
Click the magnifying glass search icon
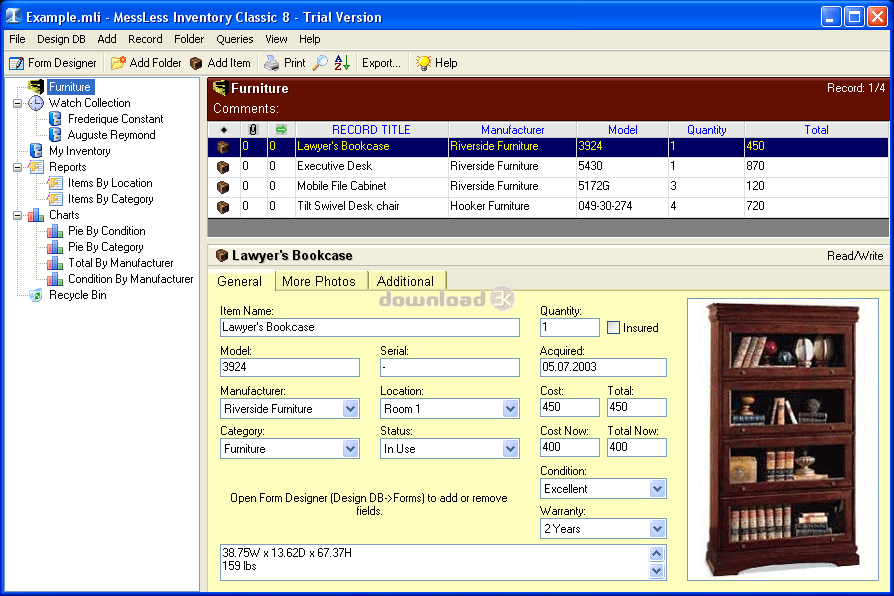click(320, 63)
